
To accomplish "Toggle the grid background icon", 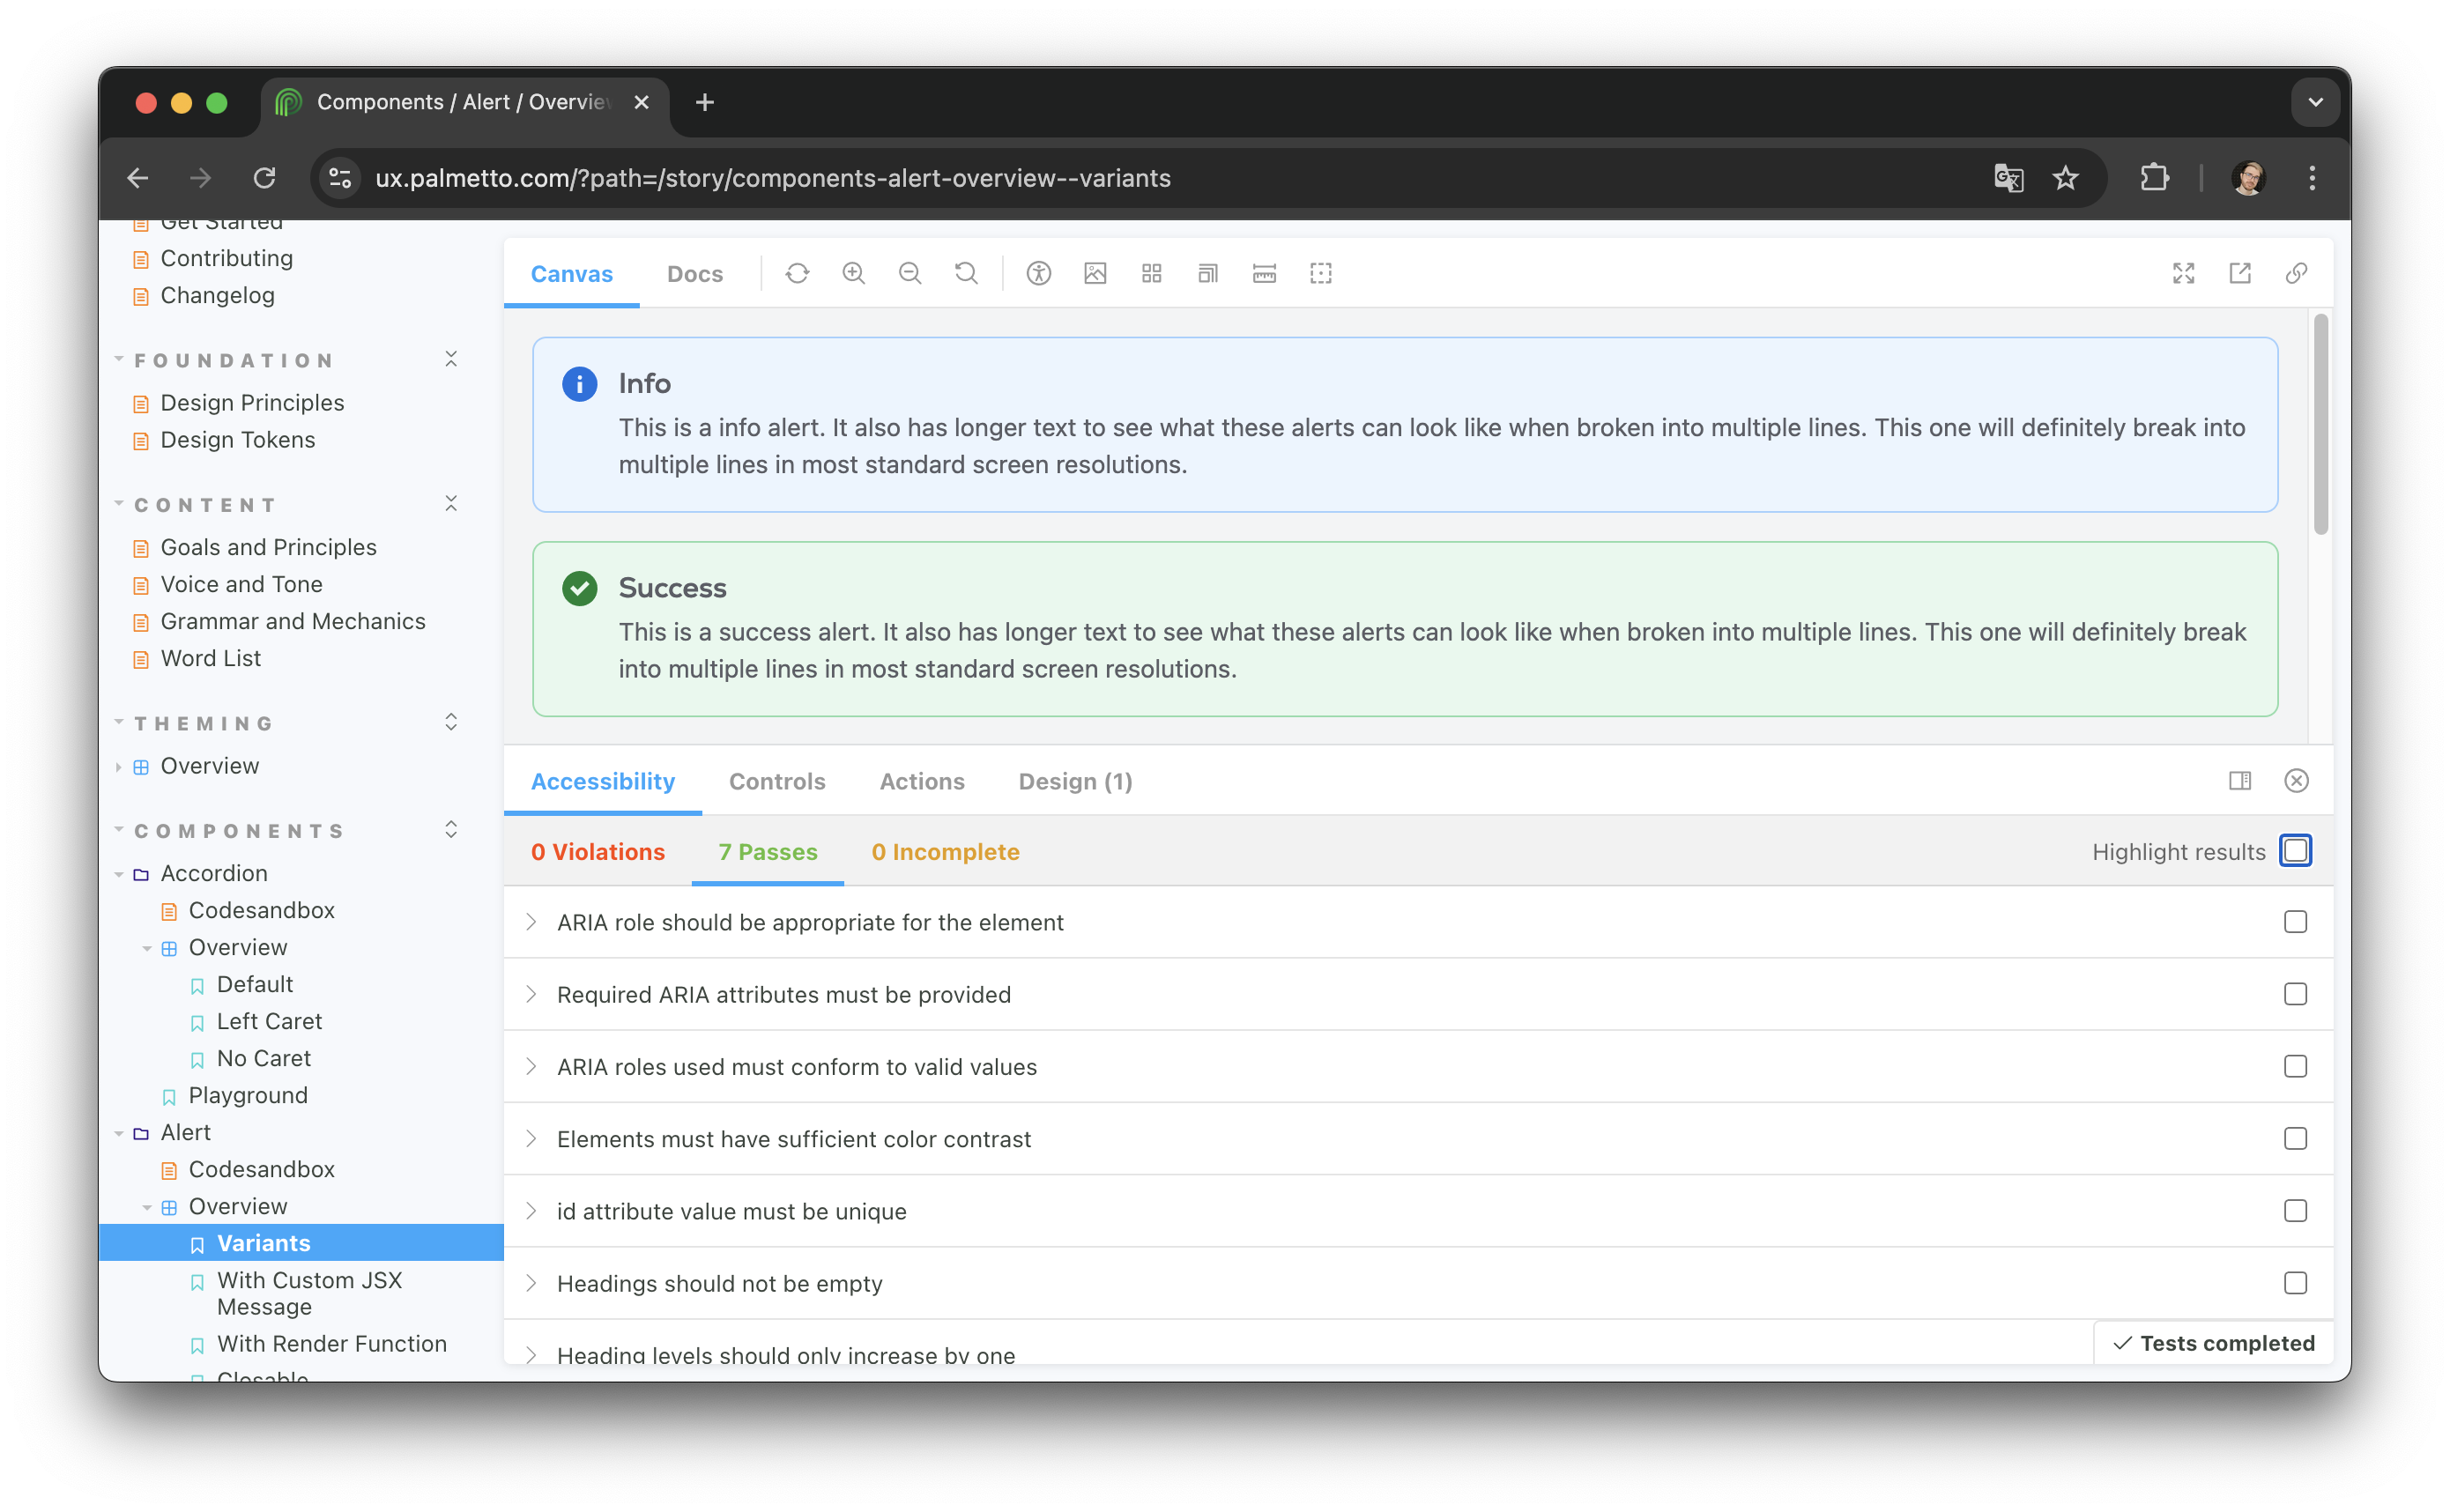I will pos(1152,273).
